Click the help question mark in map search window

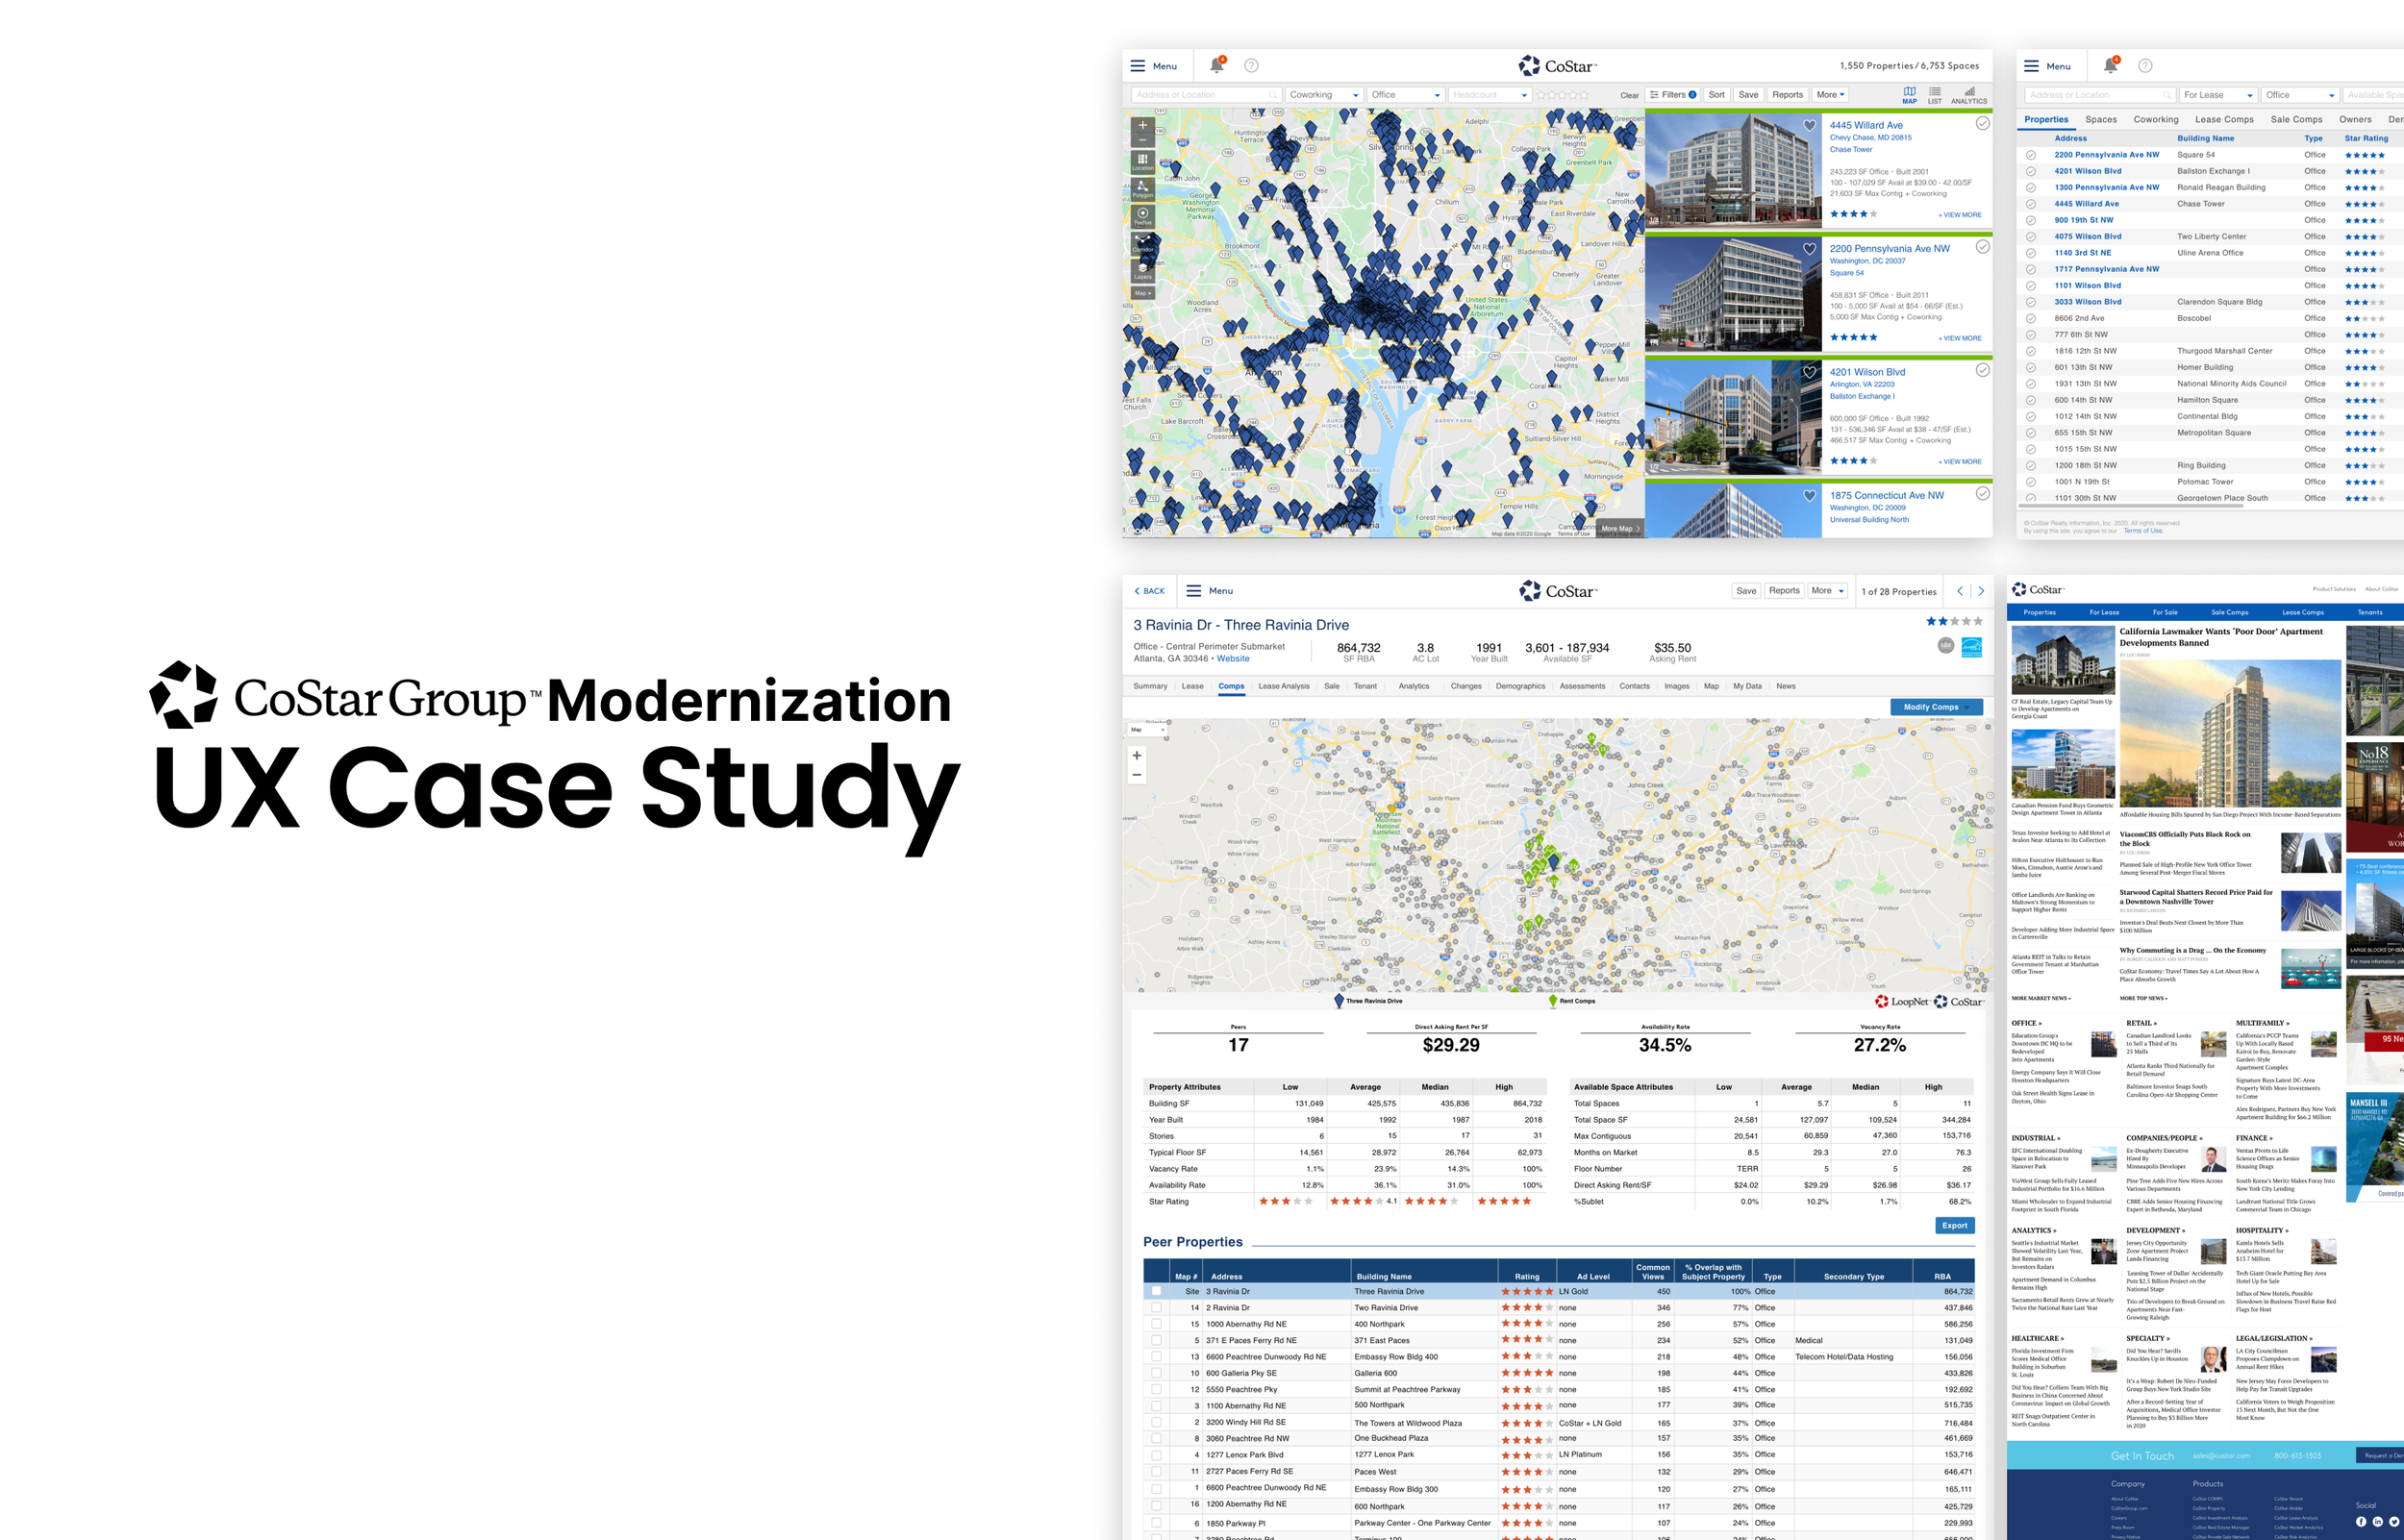click(x=1251, y=66)
